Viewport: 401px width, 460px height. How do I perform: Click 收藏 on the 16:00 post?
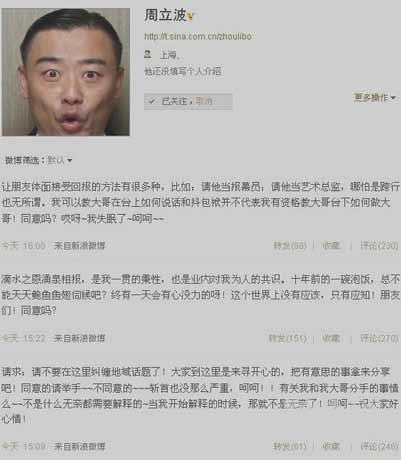(331, 246)
